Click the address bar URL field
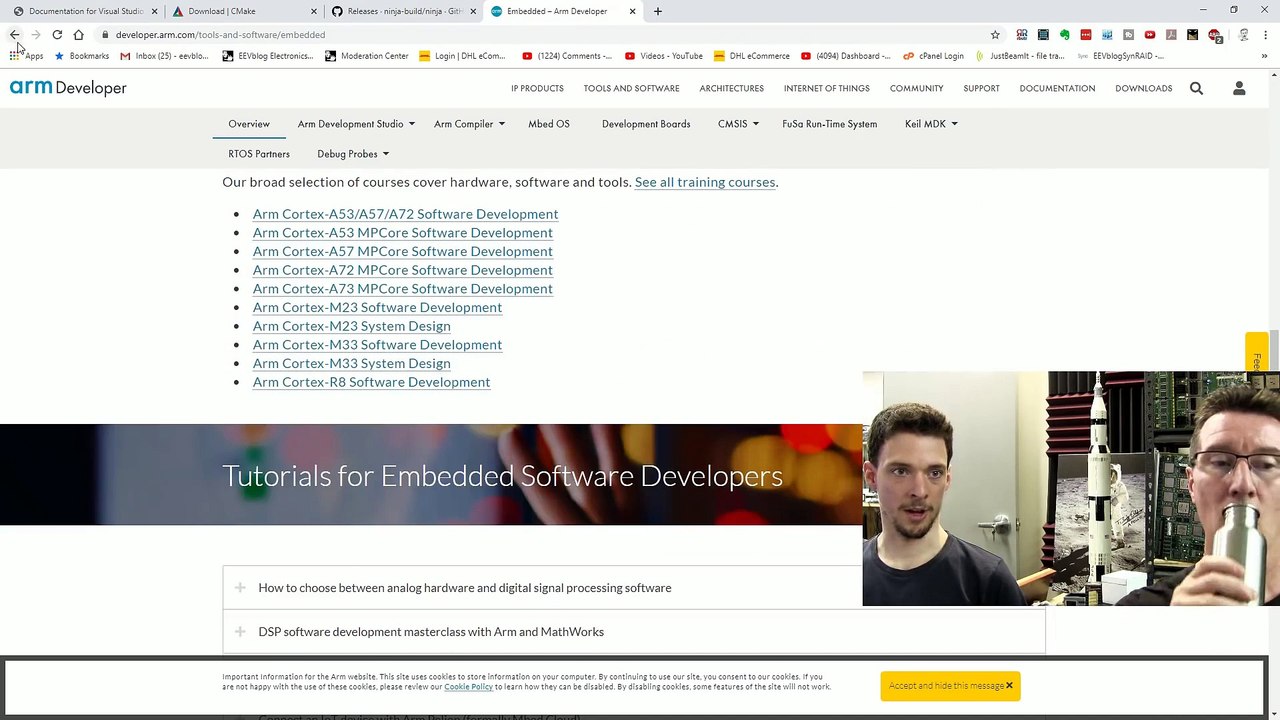 pos(540,35)
